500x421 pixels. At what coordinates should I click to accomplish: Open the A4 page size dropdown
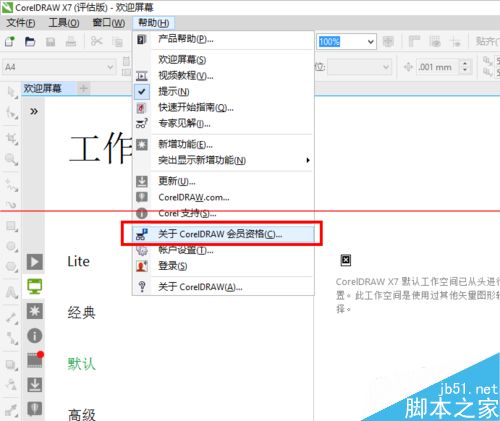(110, 67)
